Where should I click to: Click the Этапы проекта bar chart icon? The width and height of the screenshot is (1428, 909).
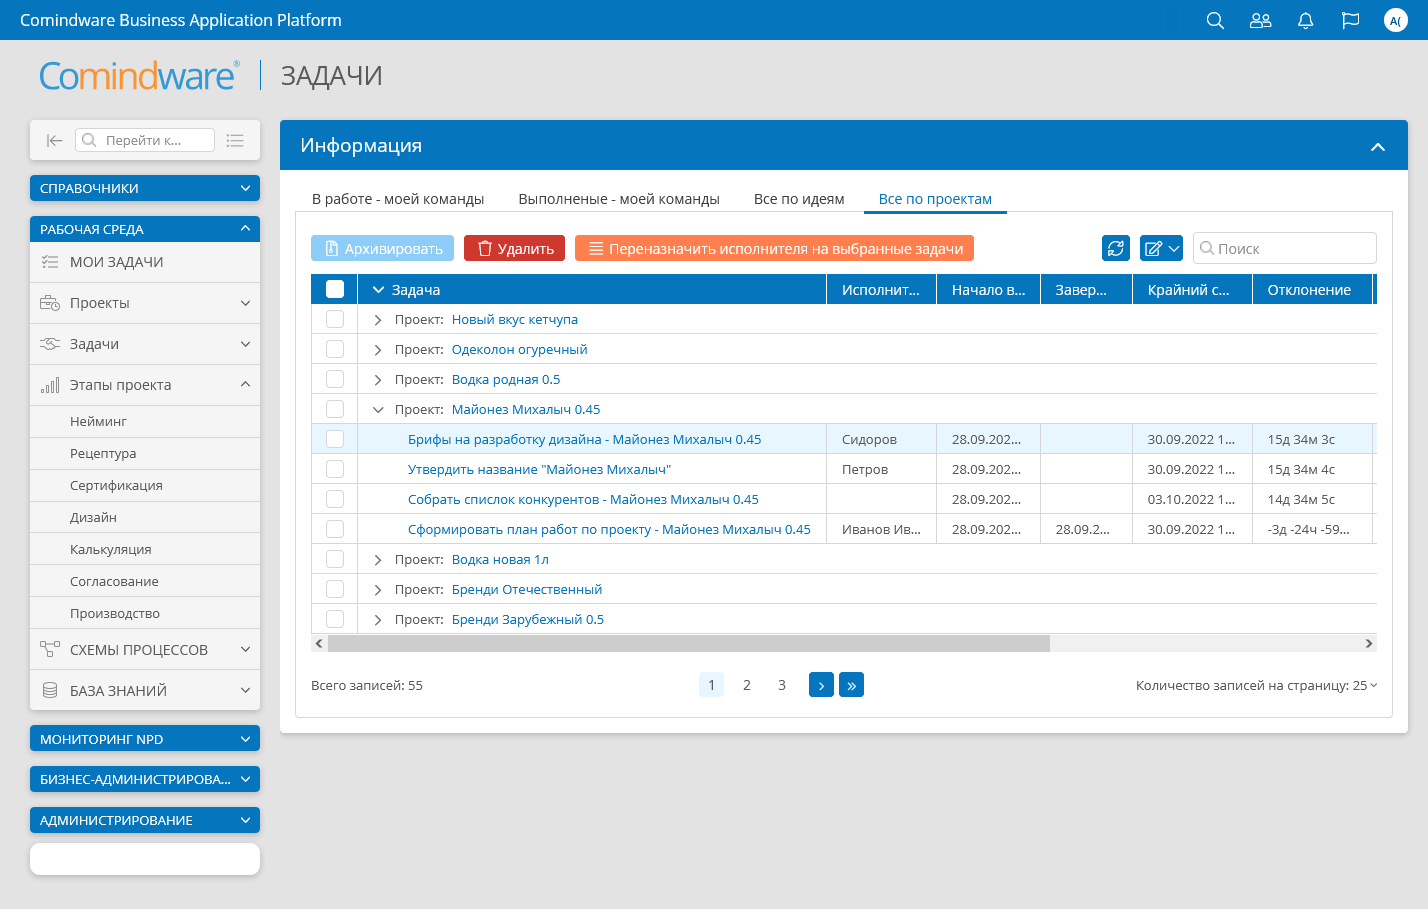click(x=50, y=385)
